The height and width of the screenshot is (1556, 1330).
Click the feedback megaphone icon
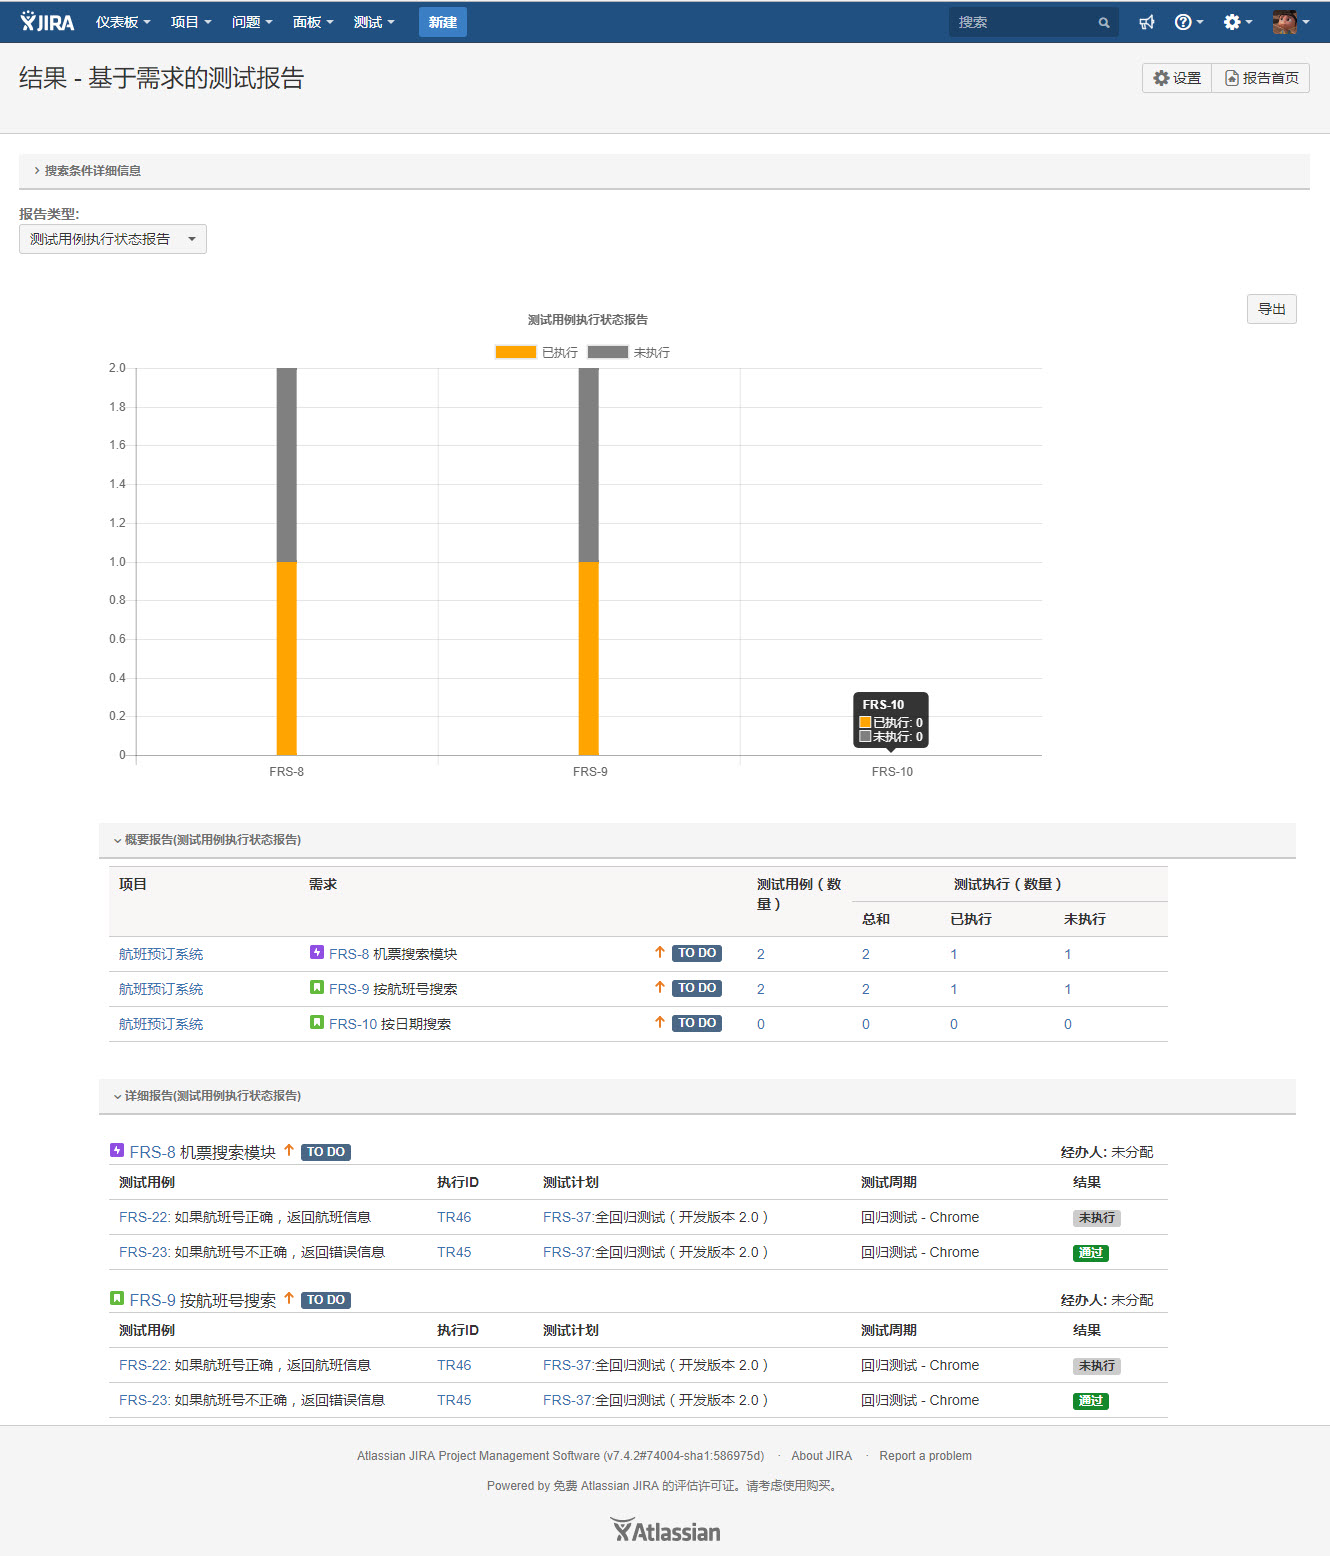pos(1147,22)
